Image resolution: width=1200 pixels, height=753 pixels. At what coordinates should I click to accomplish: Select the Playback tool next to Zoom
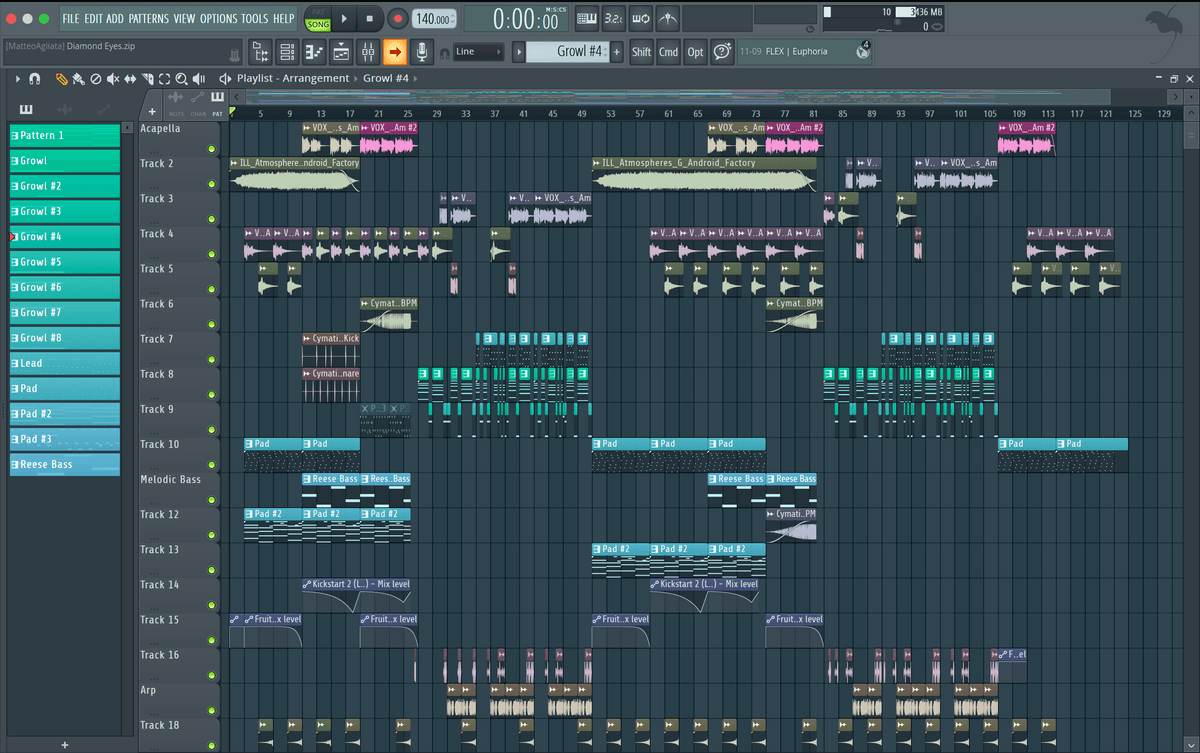coord(199,78)
